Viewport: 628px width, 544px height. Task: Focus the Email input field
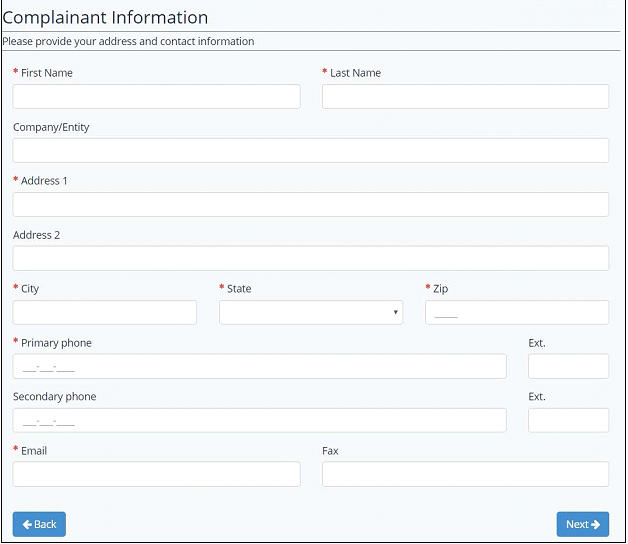(x=156, y=475)
